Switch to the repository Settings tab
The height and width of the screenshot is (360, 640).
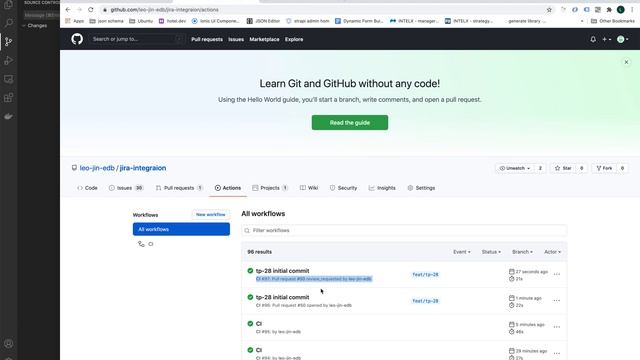pos(421,188)
